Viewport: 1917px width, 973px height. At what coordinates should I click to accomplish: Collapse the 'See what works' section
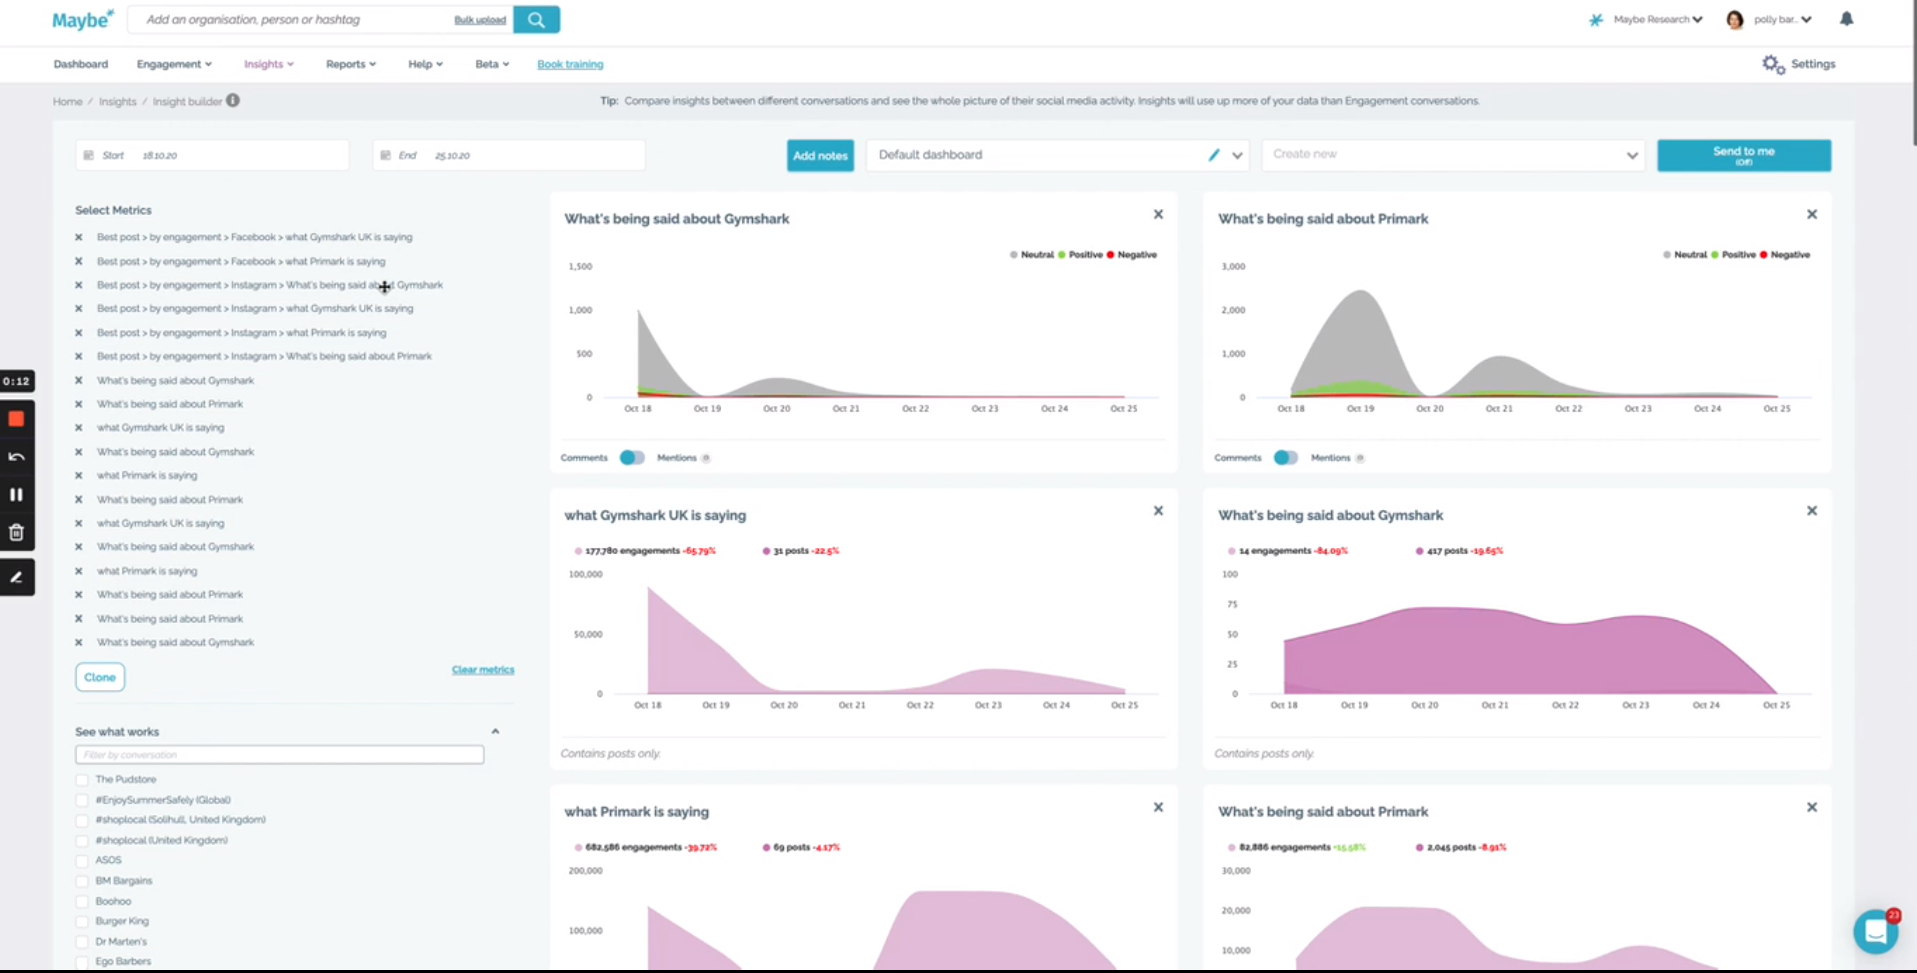[x=495, y=732]
